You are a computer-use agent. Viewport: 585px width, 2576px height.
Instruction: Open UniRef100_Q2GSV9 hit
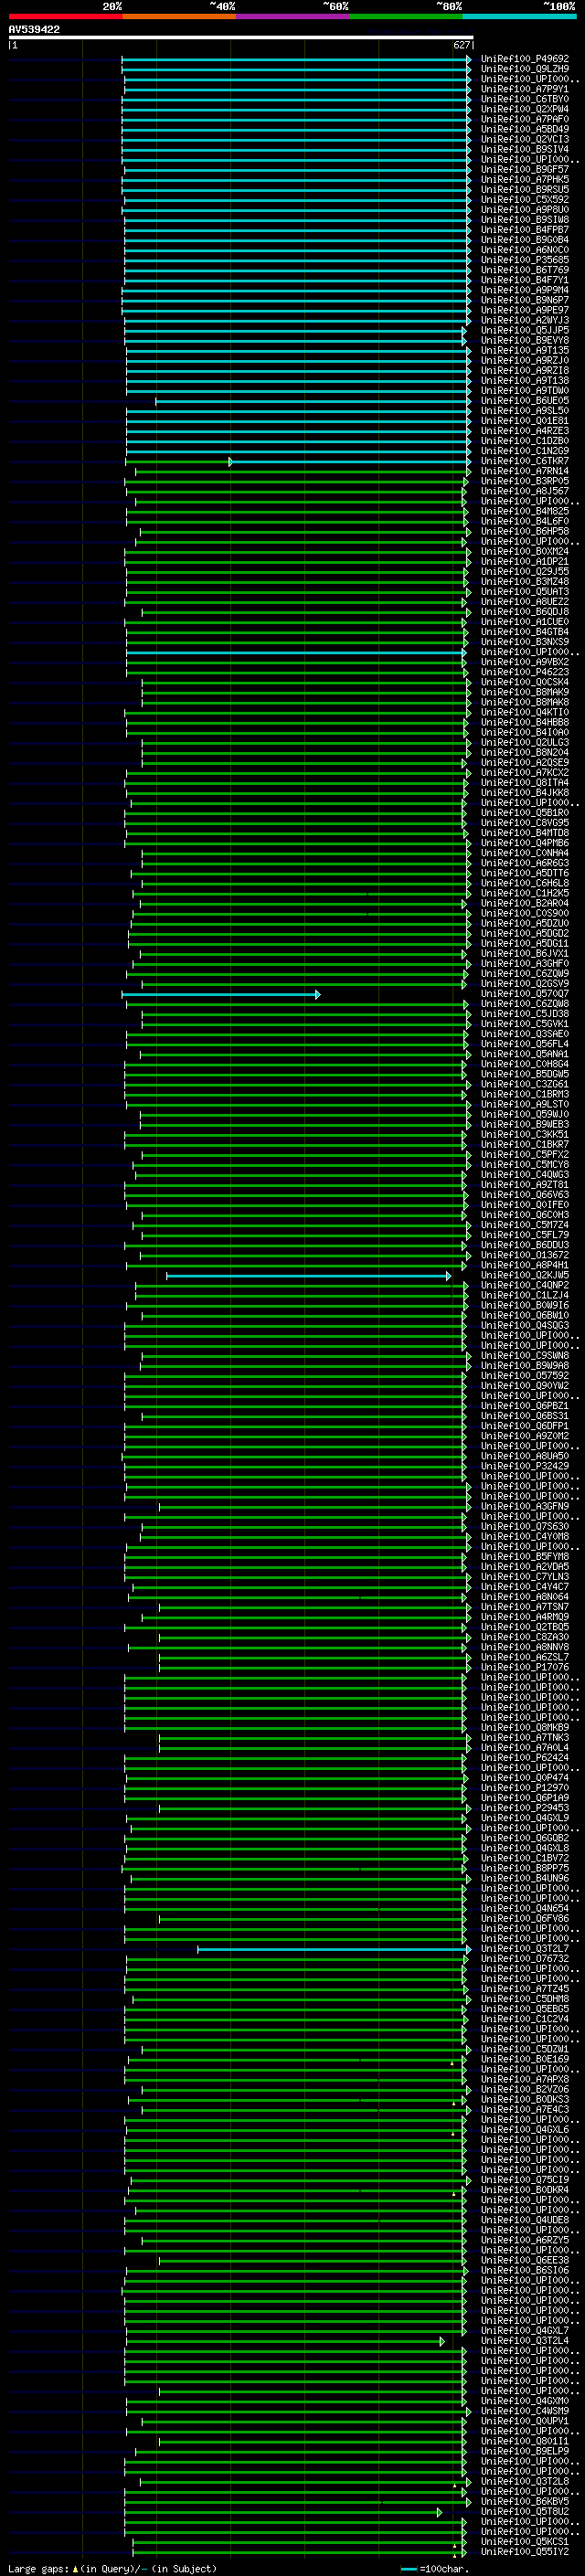525,983
